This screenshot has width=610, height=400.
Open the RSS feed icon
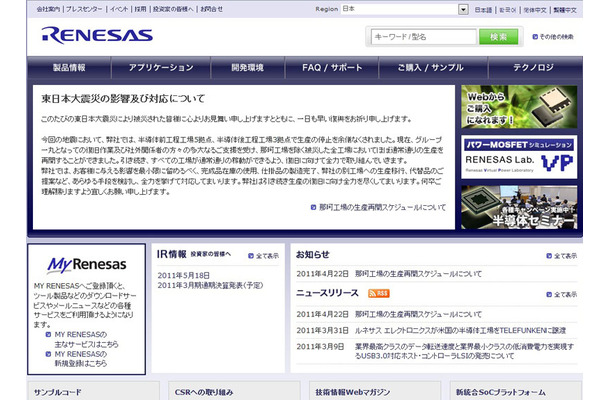coord(379,293)
